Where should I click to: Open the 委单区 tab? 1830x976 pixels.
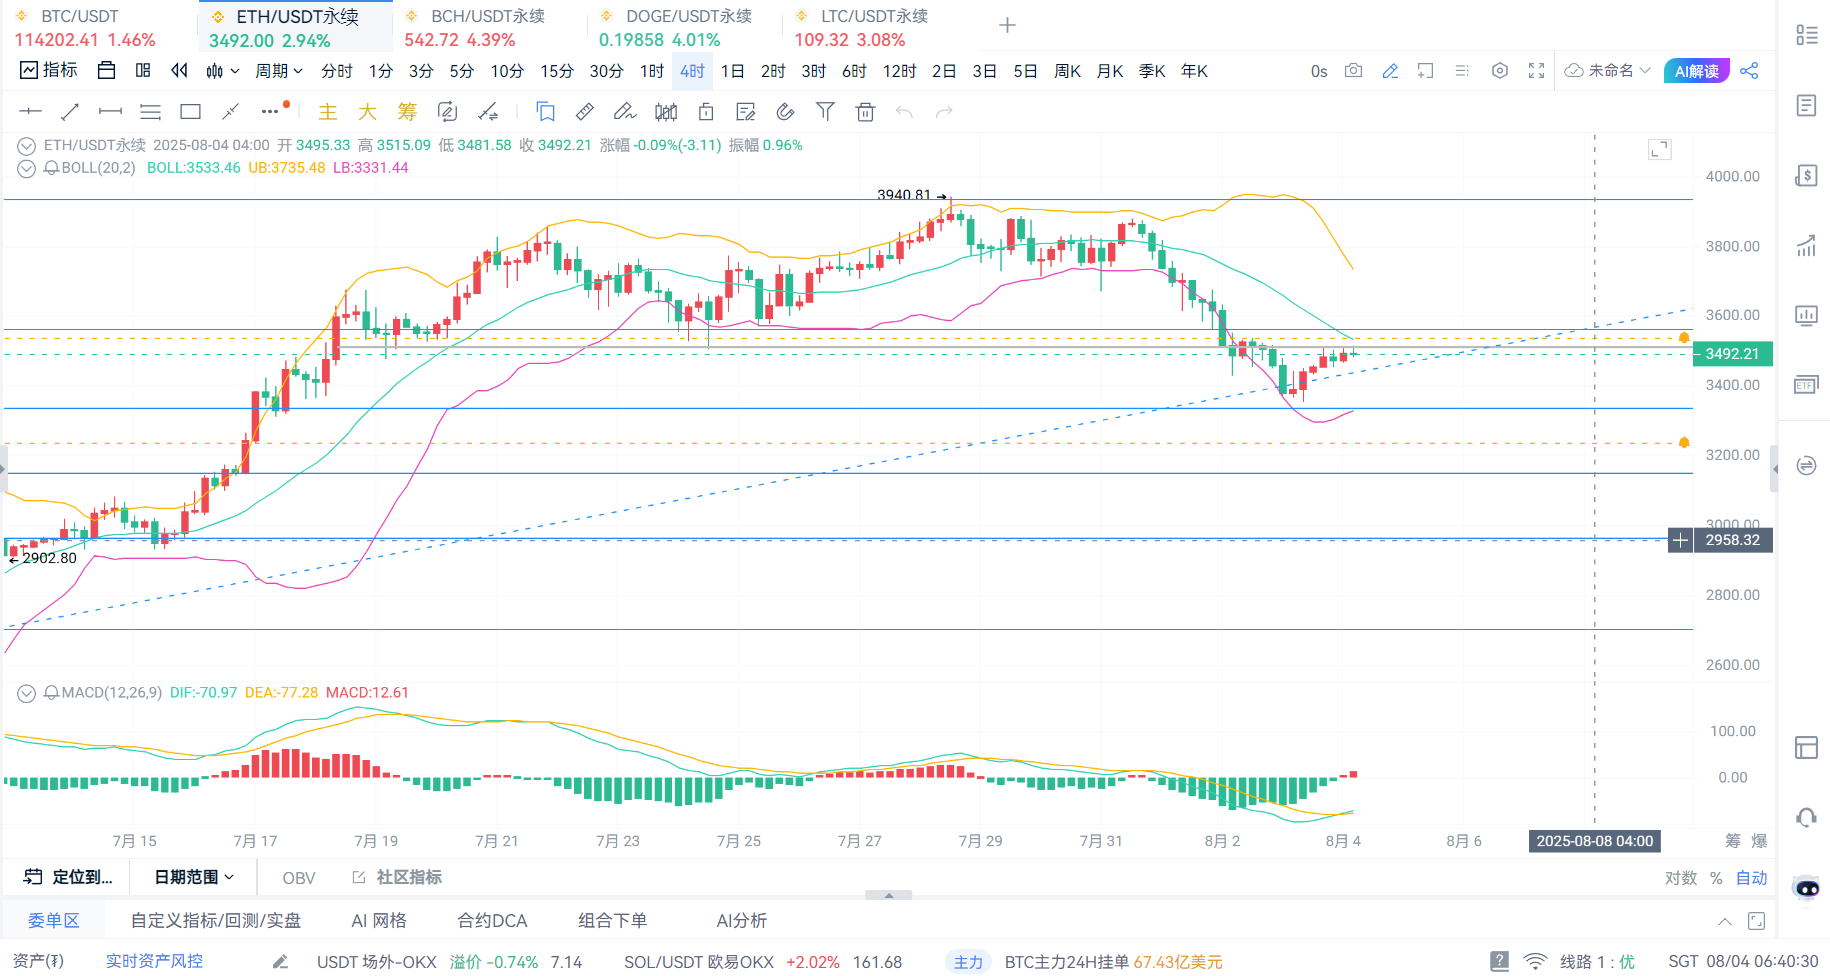pos(53,921)
